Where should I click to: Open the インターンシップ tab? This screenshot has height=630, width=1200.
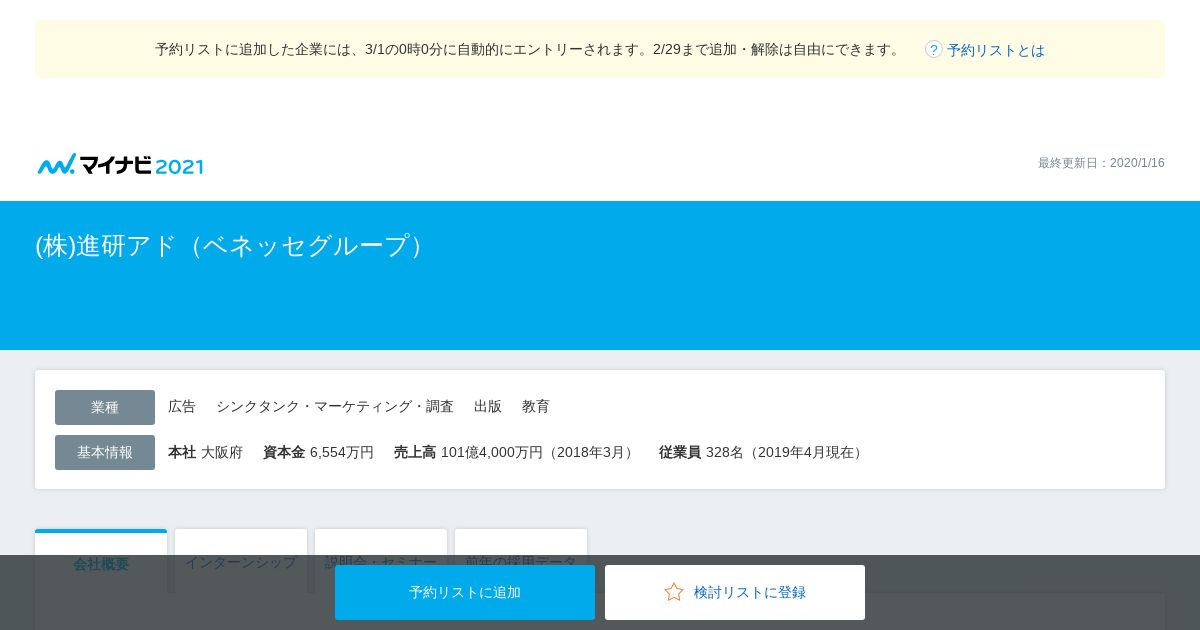241,562
